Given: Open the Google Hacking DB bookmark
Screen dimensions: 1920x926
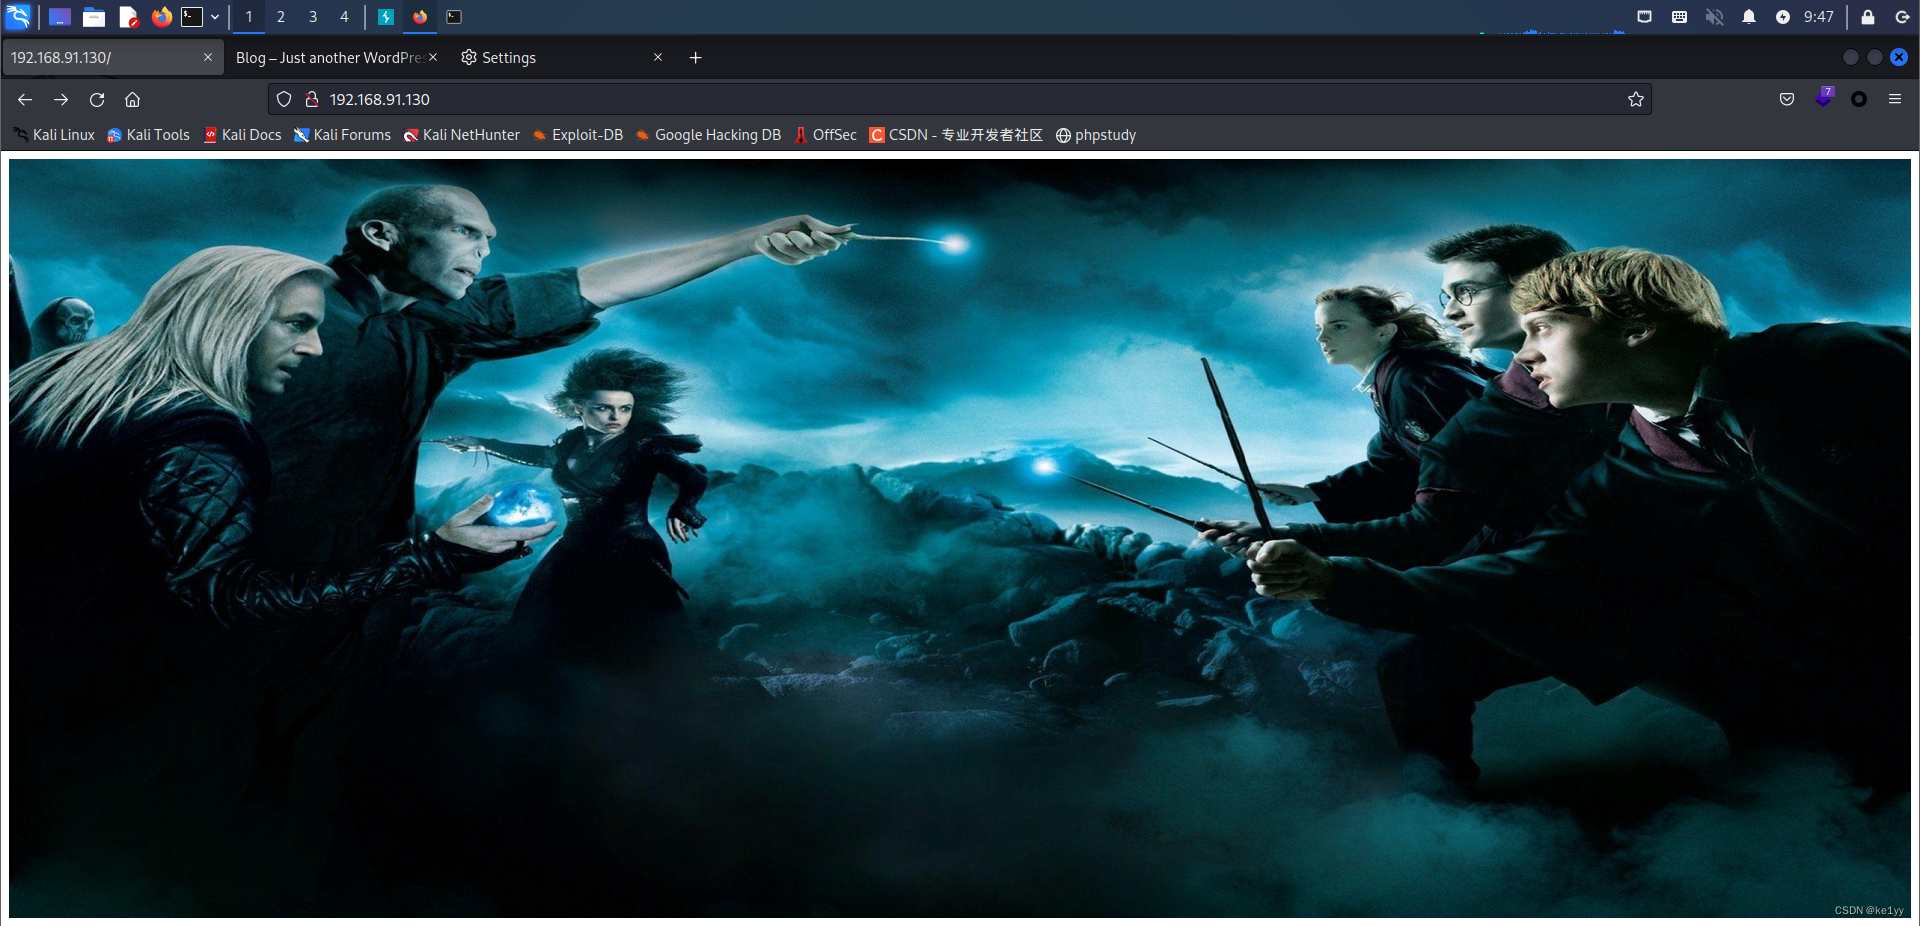Looking at the screenshot, I should [x=708, y=135].
